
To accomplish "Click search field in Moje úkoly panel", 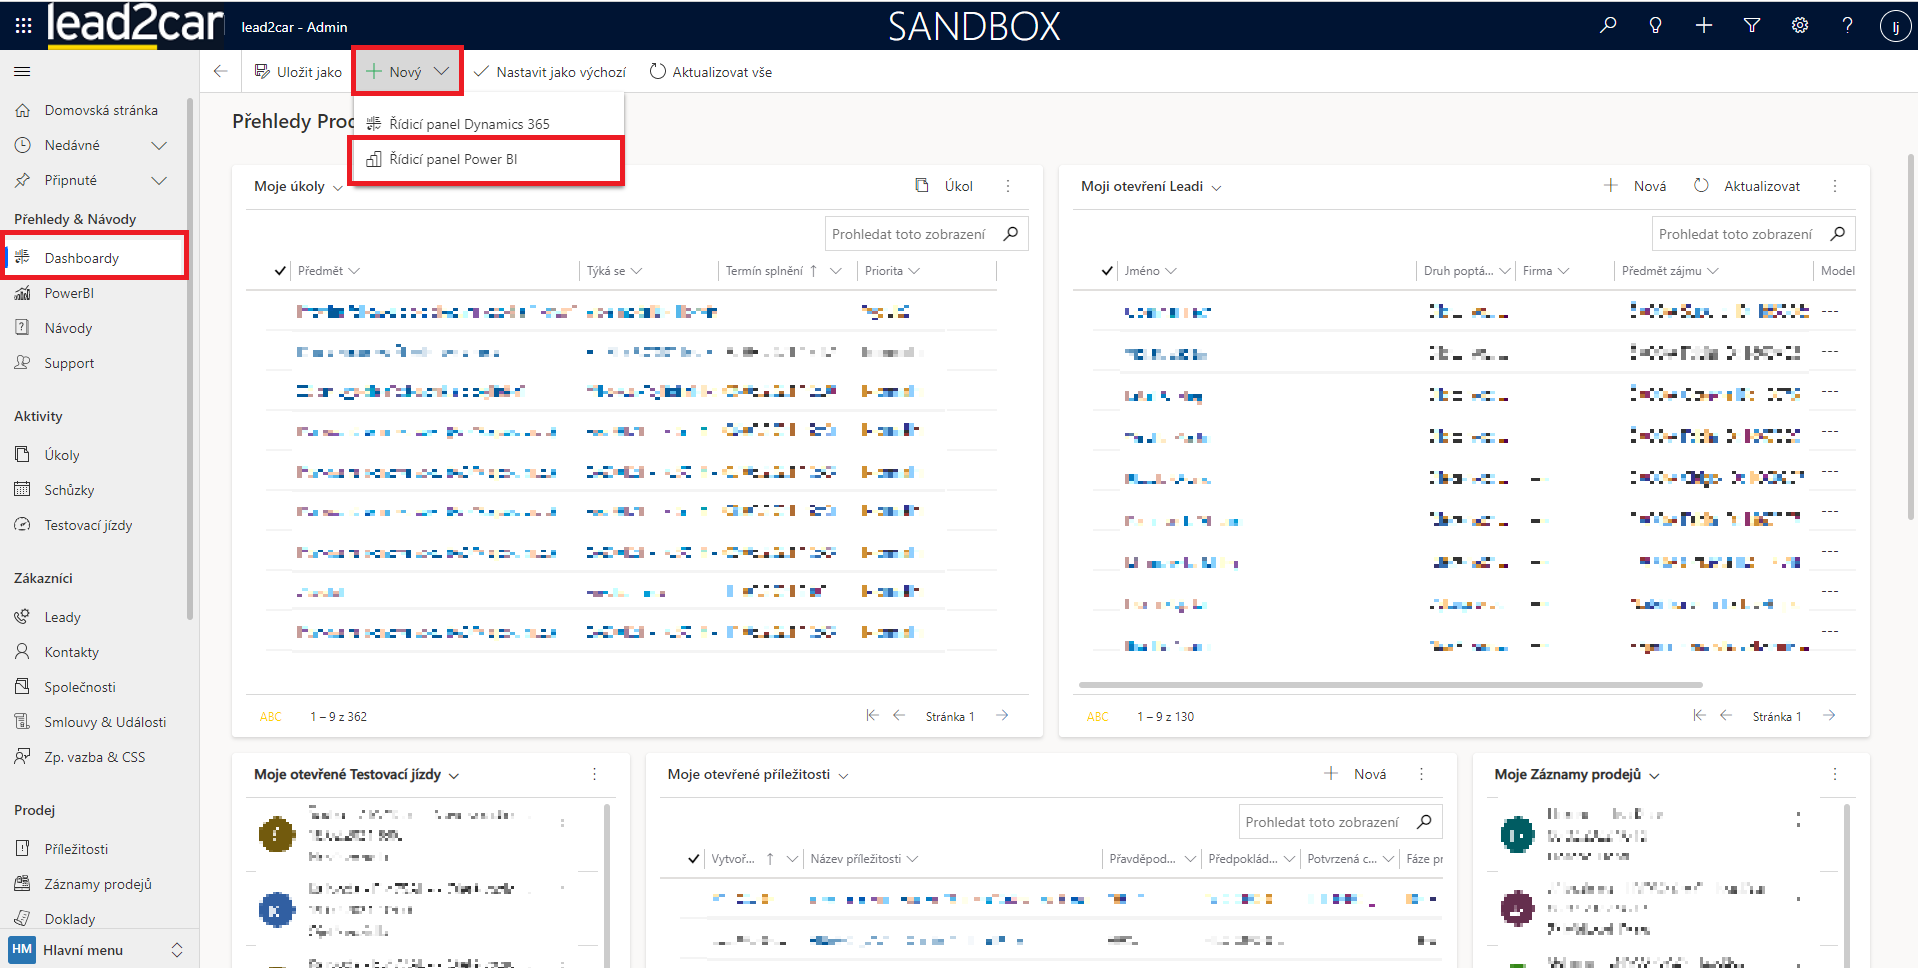I will 908,234.
